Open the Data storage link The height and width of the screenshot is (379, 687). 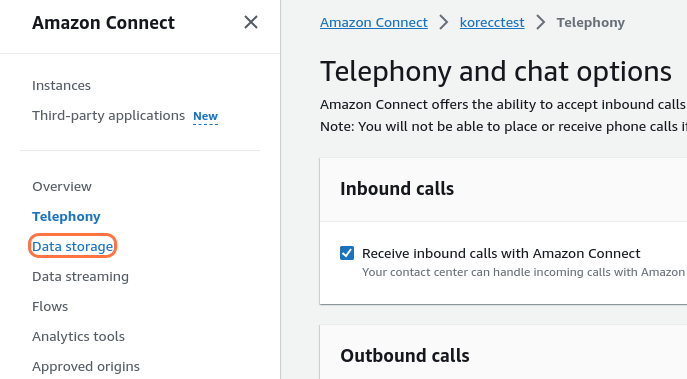coord(73,246)
